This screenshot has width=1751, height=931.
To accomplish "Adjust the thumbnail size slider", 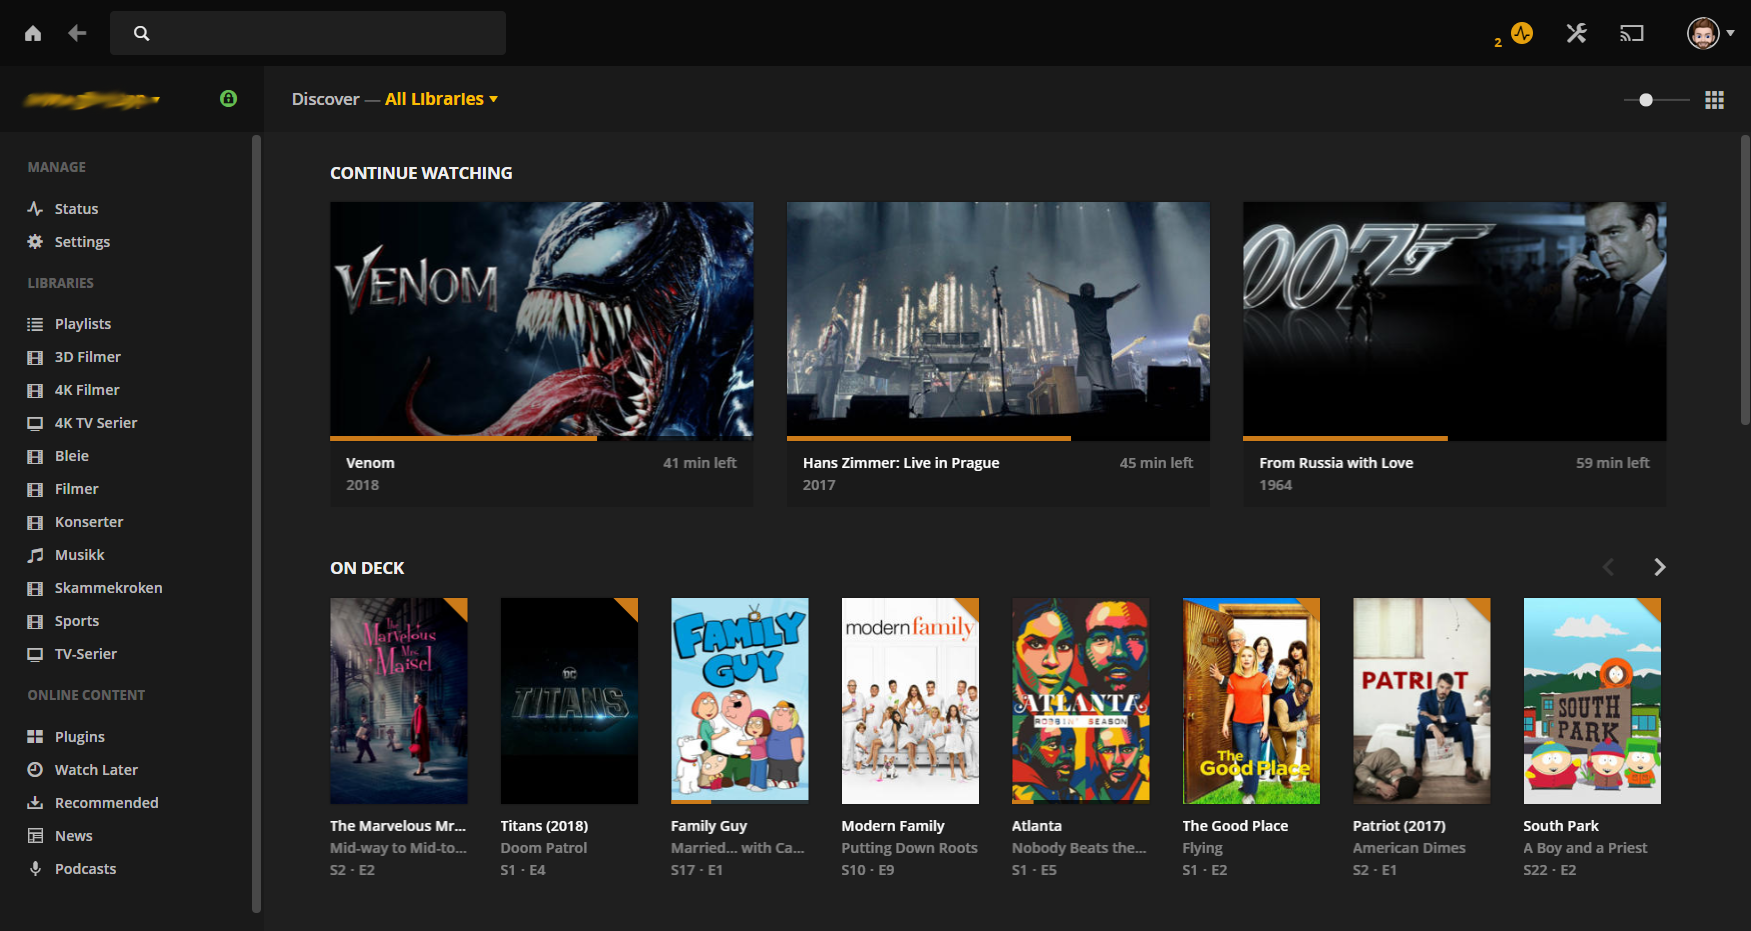I will point(1646,100).
